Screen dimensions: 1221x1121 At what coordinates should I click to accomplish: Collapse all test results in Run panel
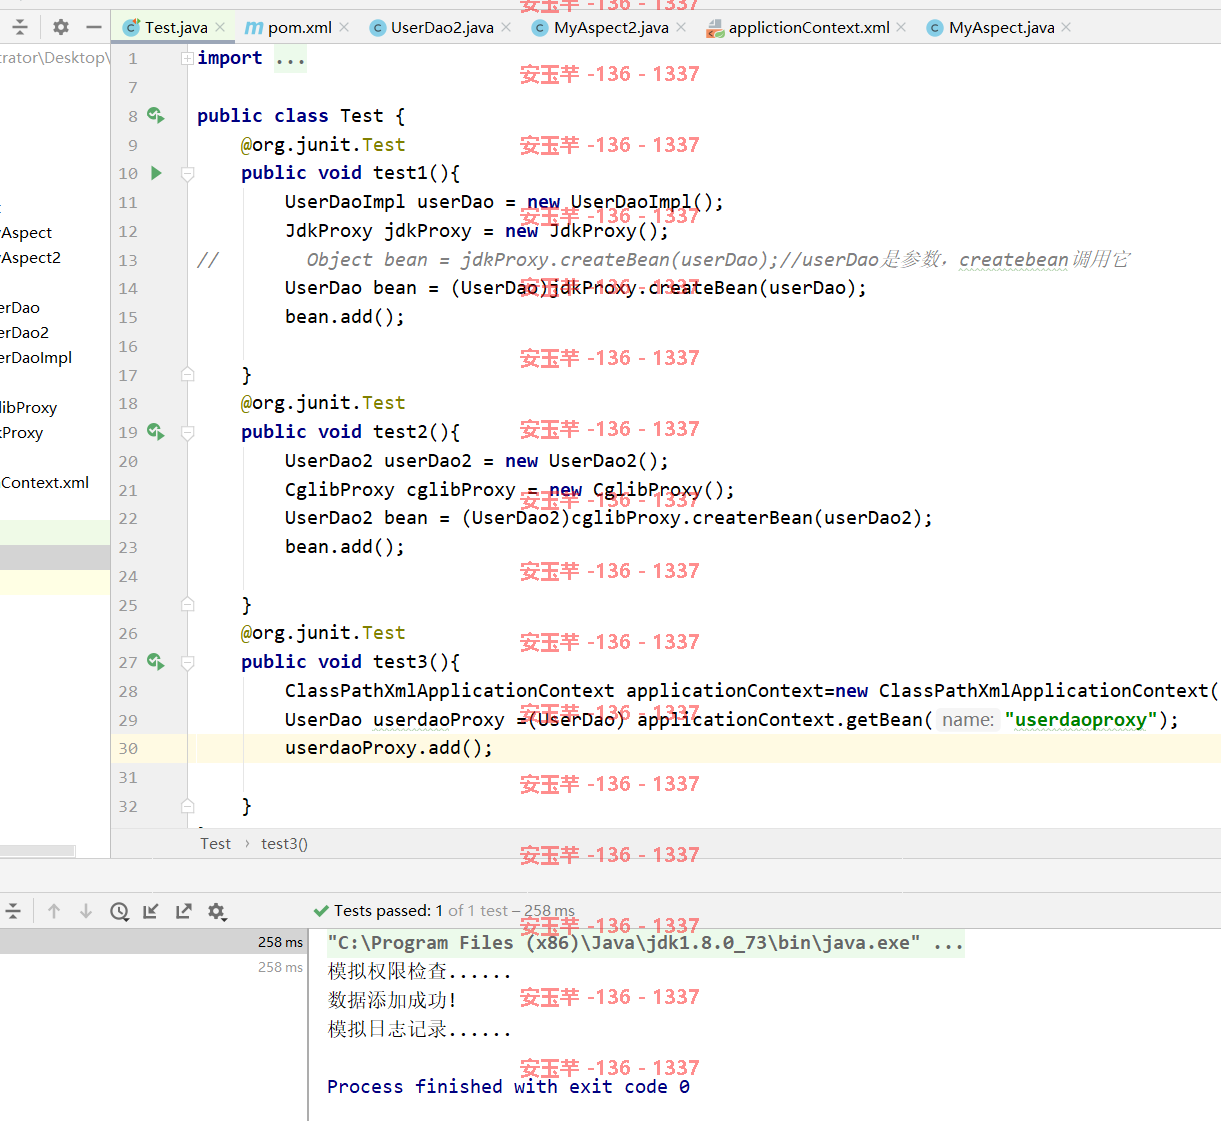[13, 911]
